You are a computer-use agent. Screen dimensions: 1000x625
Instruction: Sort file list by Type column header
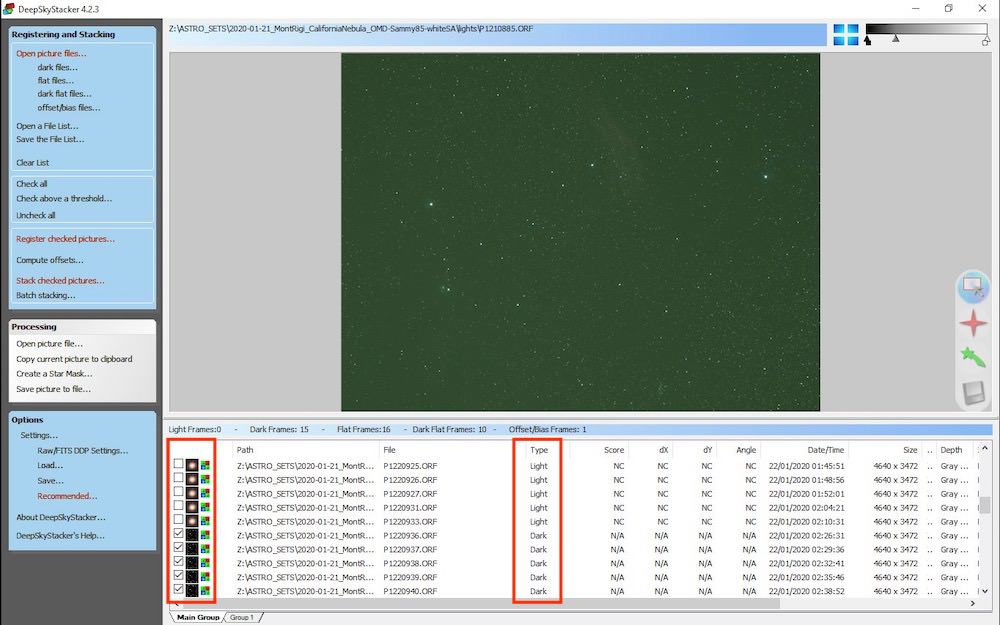(x=539, y=450)
